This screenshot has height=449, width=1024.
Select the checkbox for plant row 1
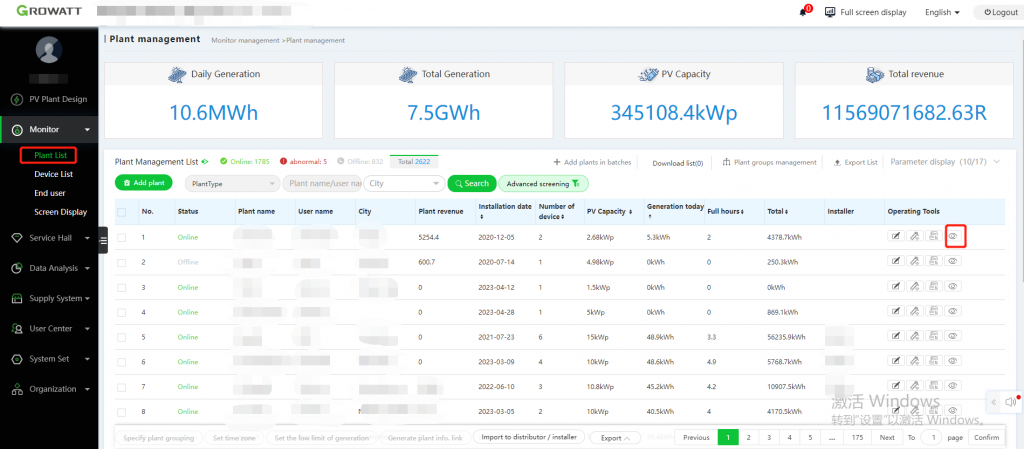pyautogui.click(x=121, y=238)
